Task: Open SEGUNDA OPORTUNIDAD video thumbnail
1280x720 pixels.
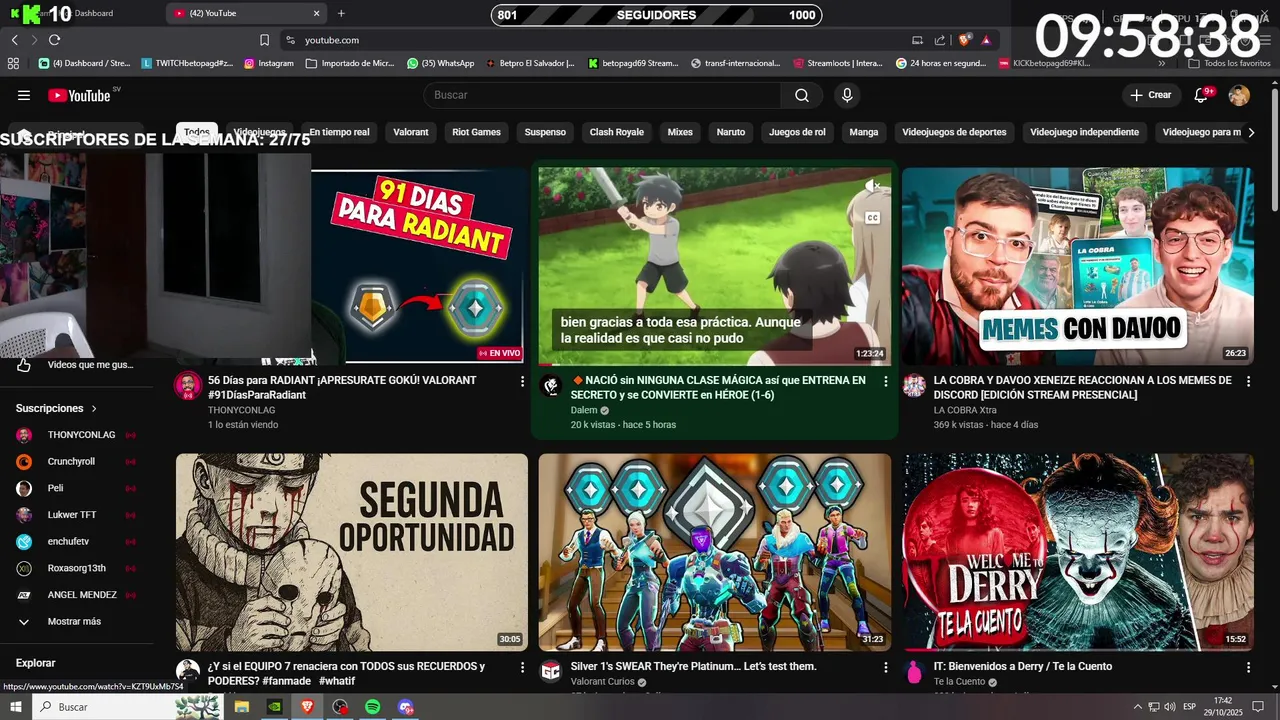Action: [x=352, y=552]
